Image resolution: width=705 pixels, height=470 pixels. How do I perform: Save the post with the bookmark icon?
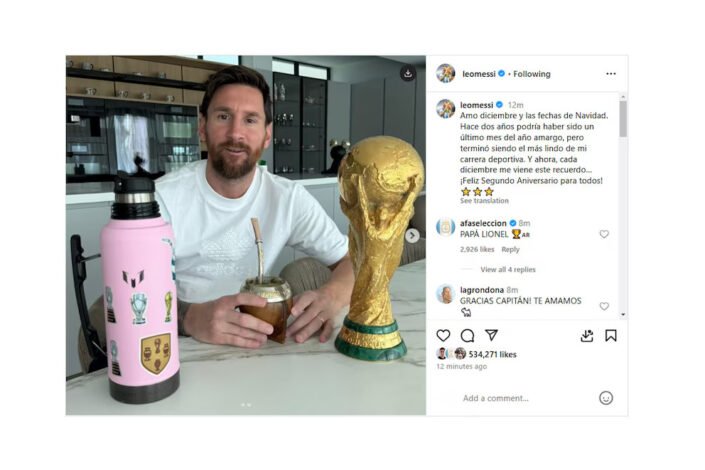point(611,336)
